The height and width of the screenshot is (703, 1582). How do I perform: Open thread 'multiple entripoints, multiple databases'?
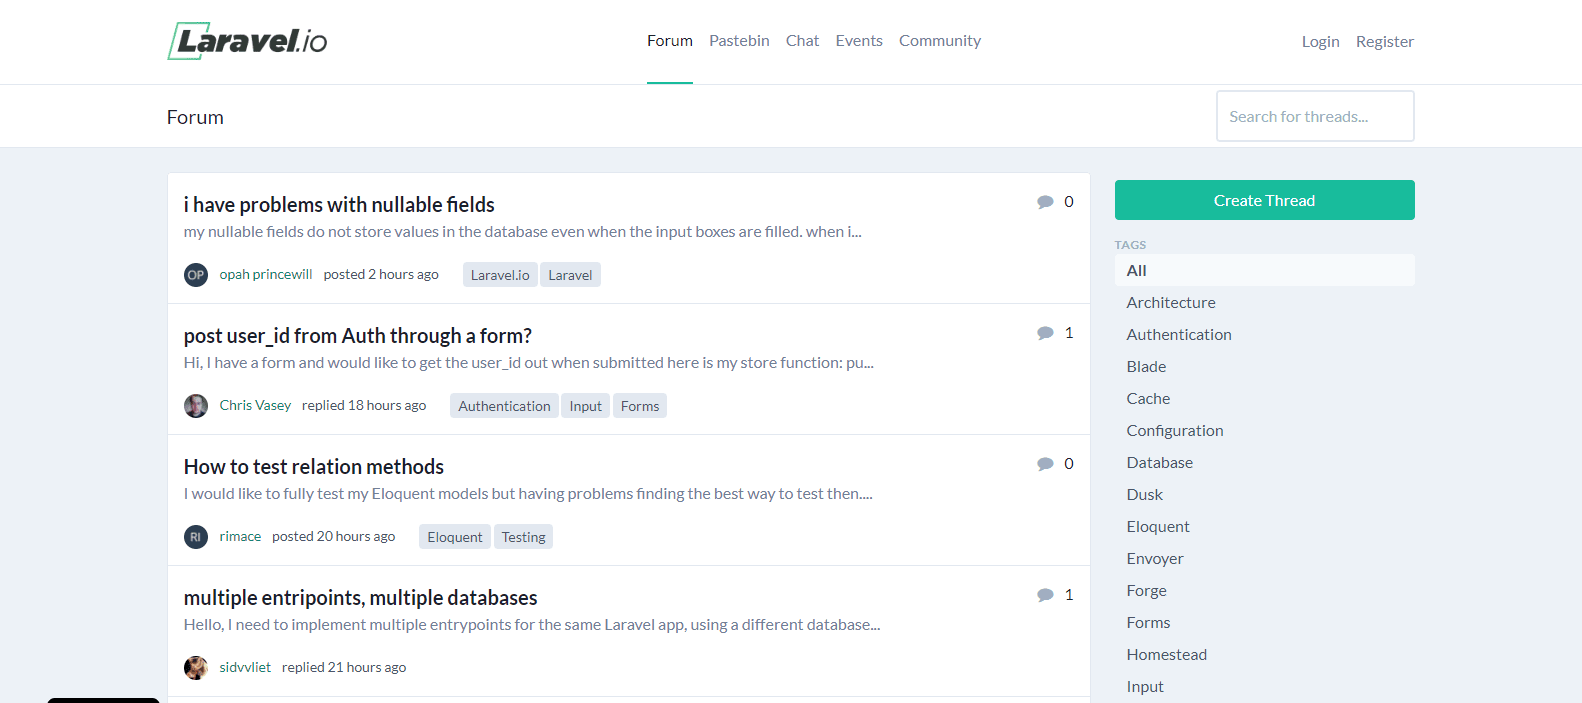pyautogui.click(x=361, y=598)
